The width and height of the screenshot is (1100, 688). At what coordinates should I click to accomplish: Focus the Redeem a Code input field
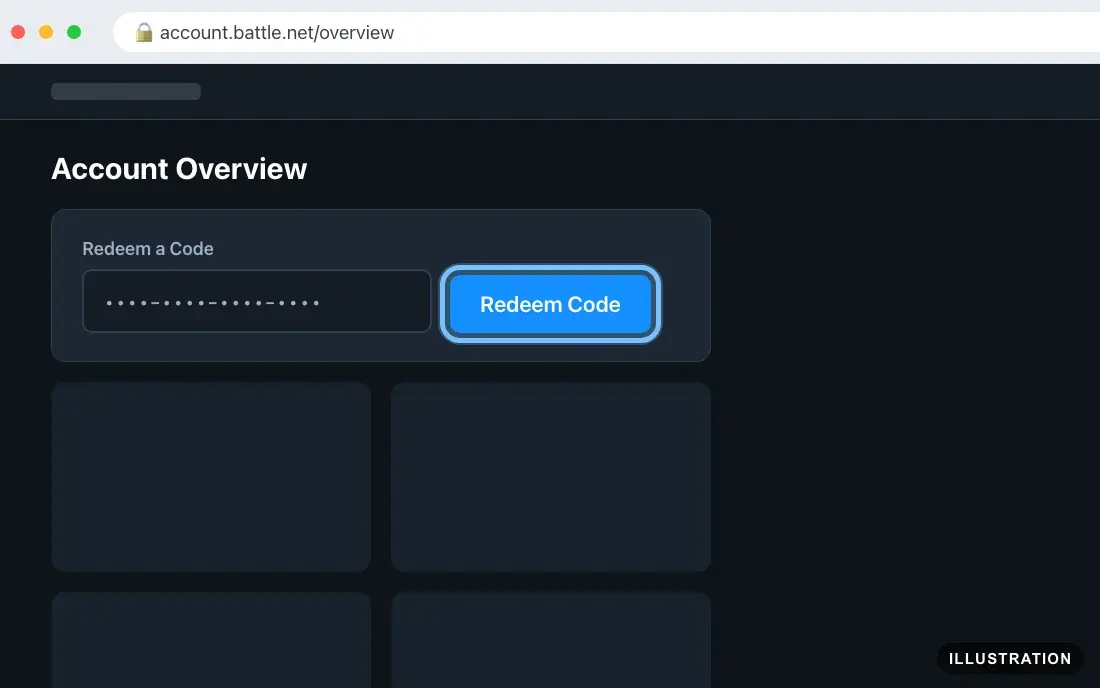pyautogui.click(x=257, y=301)
